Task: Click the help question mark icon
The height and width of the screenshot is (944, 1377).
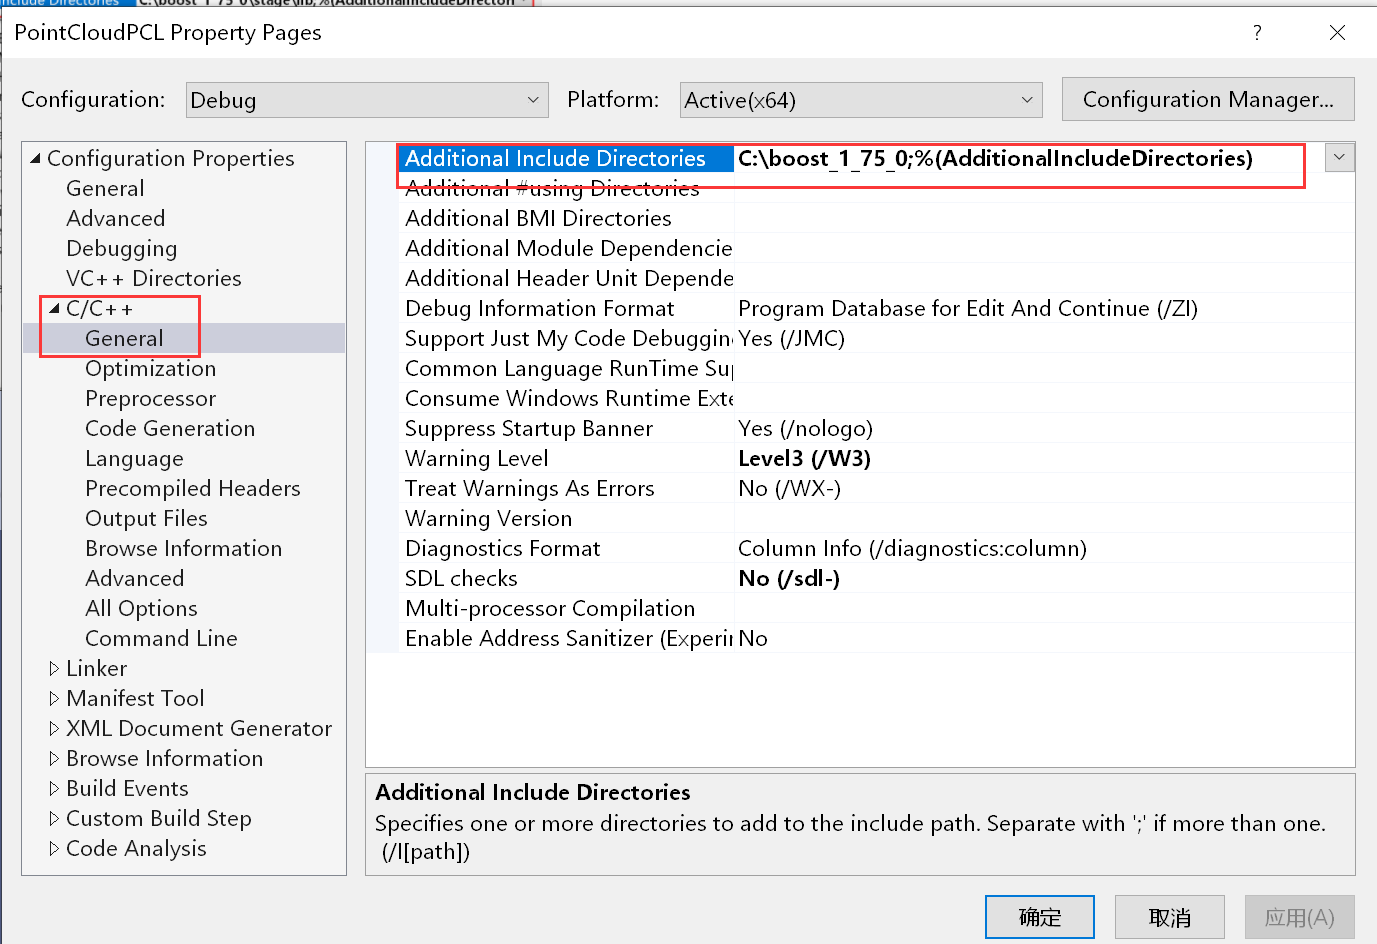Action: [x=1257, y=32]
